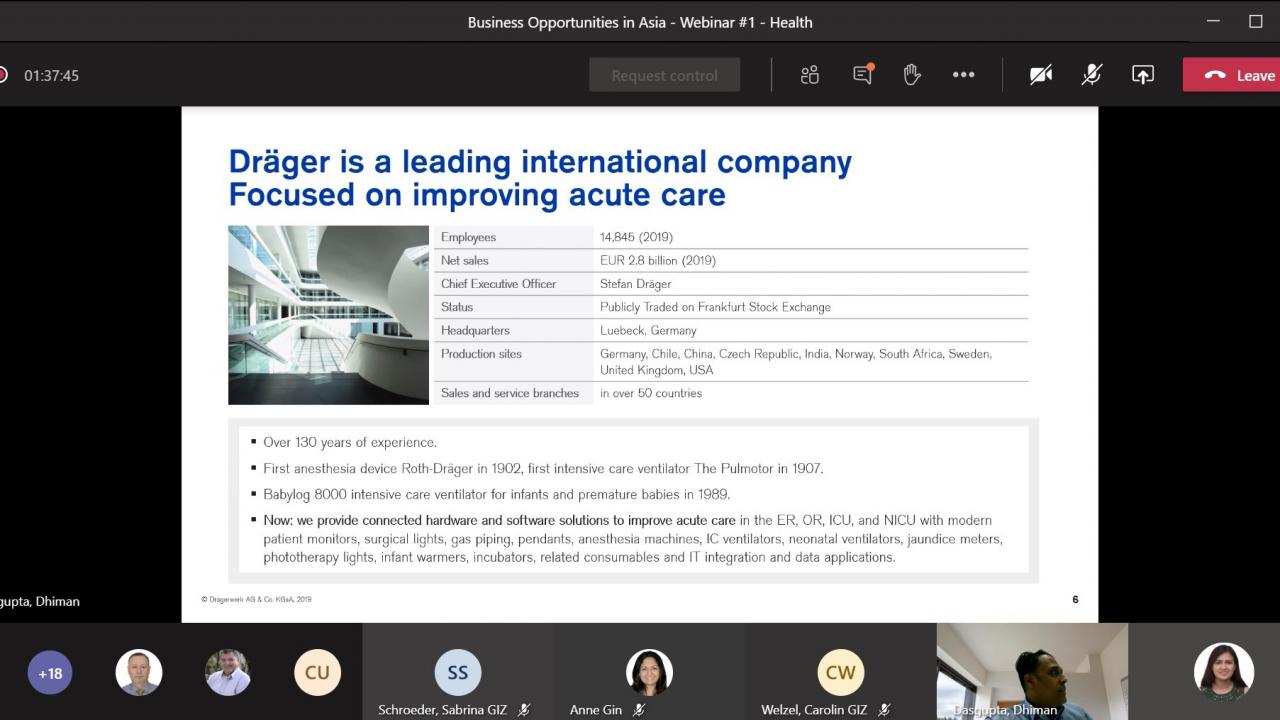Viewport: 1280px width, 720px height.
Task: Click the meeting timer 01:37:45
Action: 51,75
